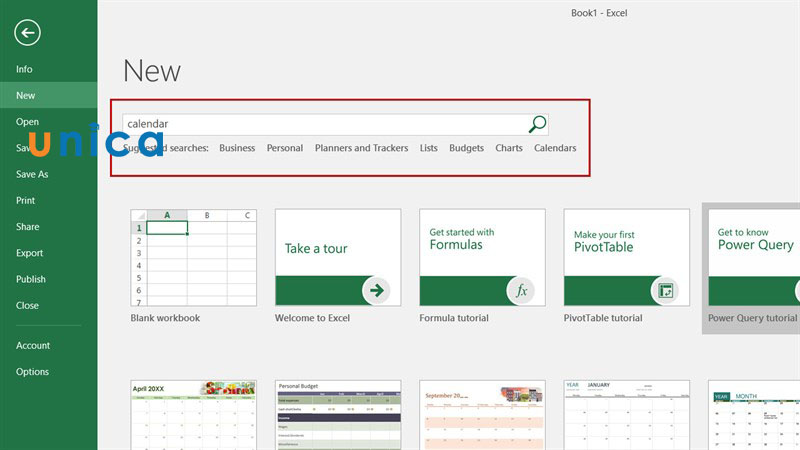The height and width of the screenshot is (450, 800).
Task: Click the Welcome to Excel label
Action: click(312, 318)
